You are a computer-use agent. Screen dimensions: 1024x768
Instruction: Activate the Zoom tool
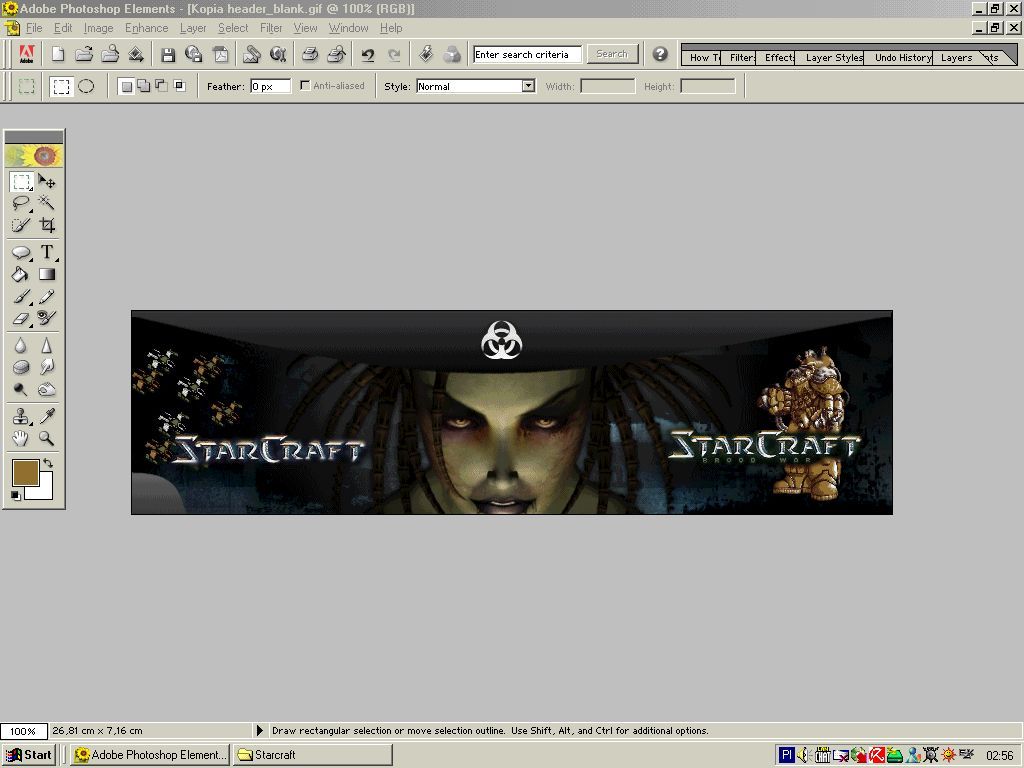(47, 438)
